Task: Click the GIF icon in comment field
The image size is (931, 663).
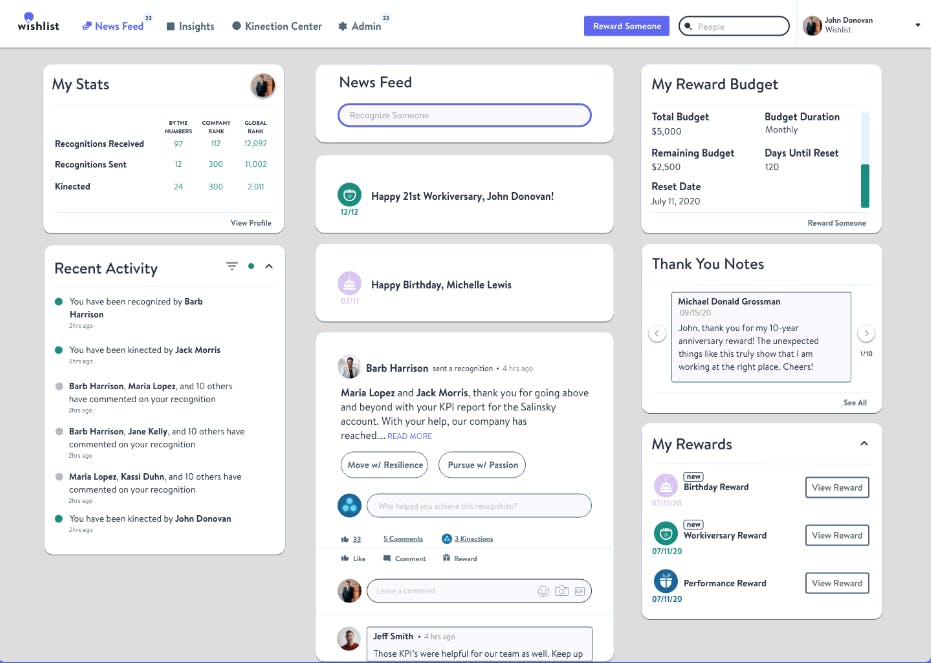Action: 580,591
